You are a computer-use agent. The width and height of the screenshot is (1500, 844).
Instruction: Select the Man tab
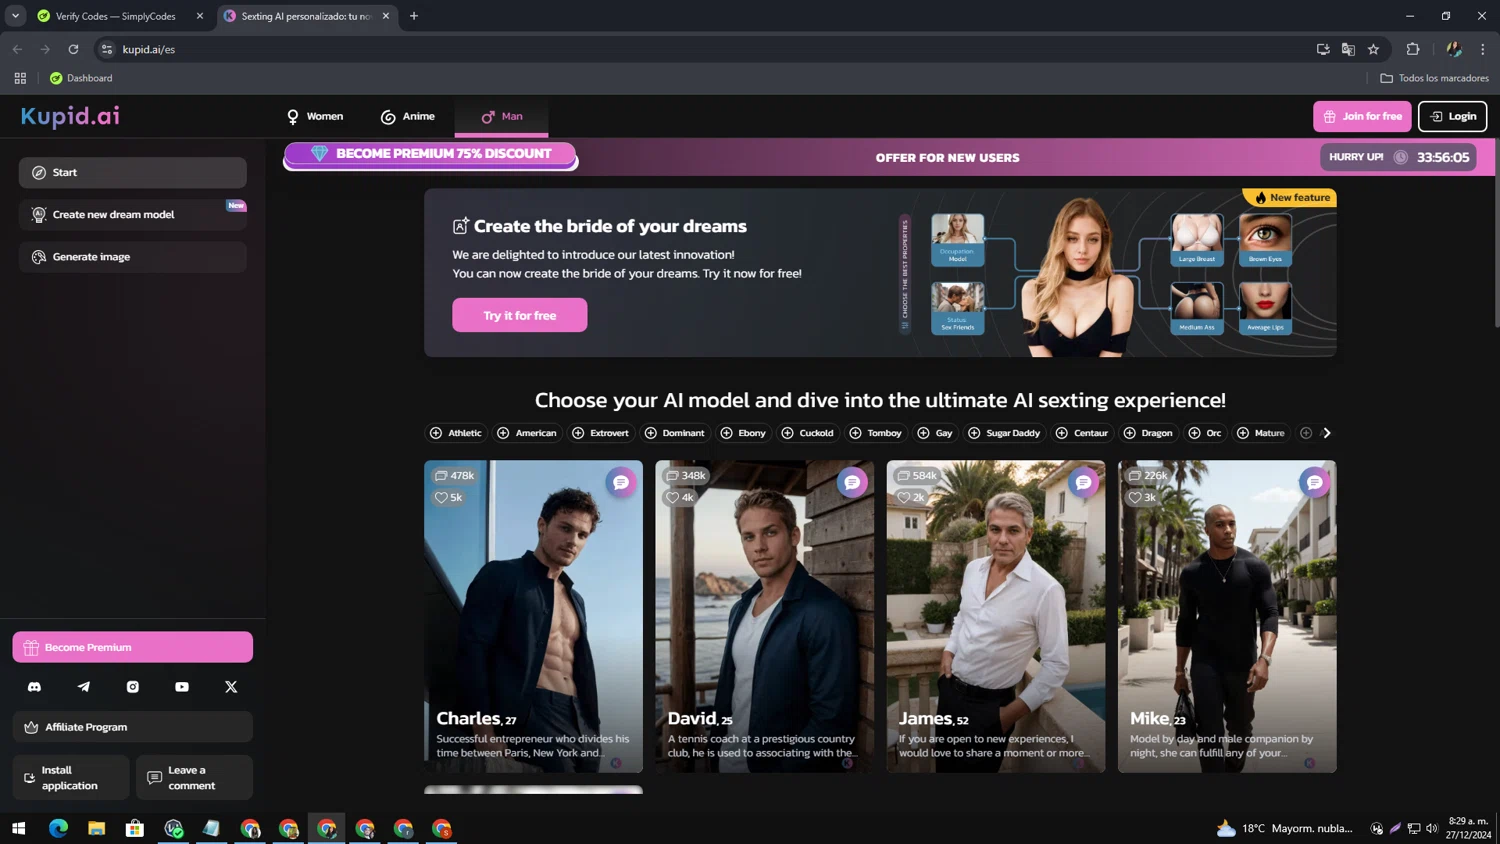point(502,116)
